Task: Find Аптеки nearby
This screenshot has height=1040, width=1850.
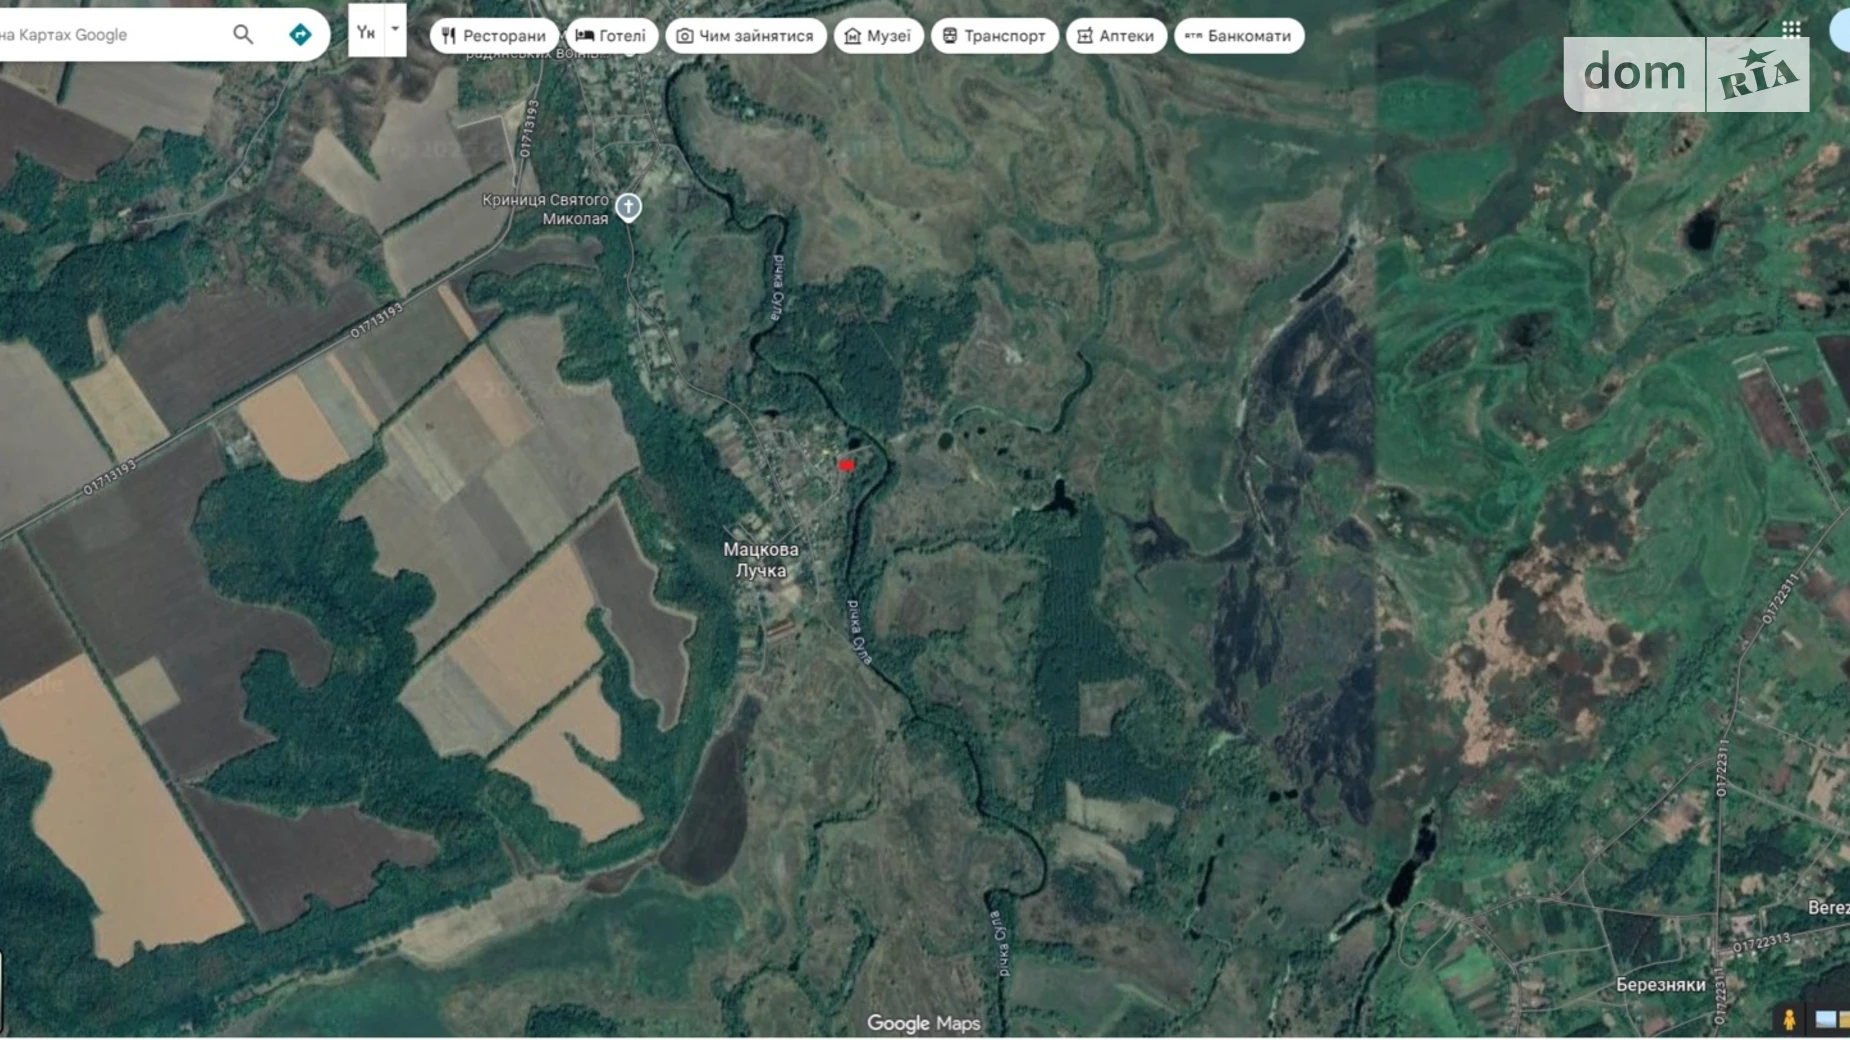Action: 1115,36
